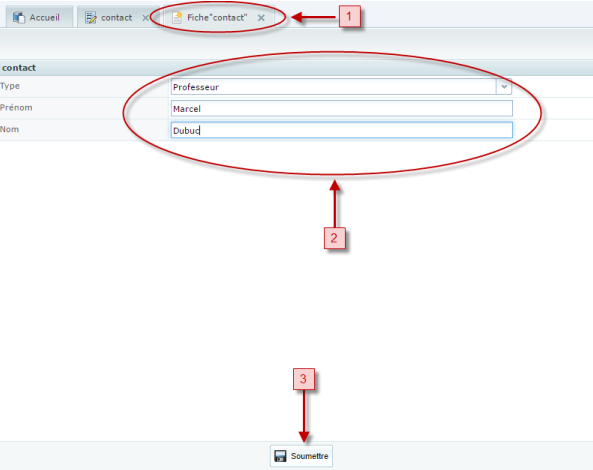Click the Accueil home icon
This screenshot has height=470, width=593.
coord(19,17)
